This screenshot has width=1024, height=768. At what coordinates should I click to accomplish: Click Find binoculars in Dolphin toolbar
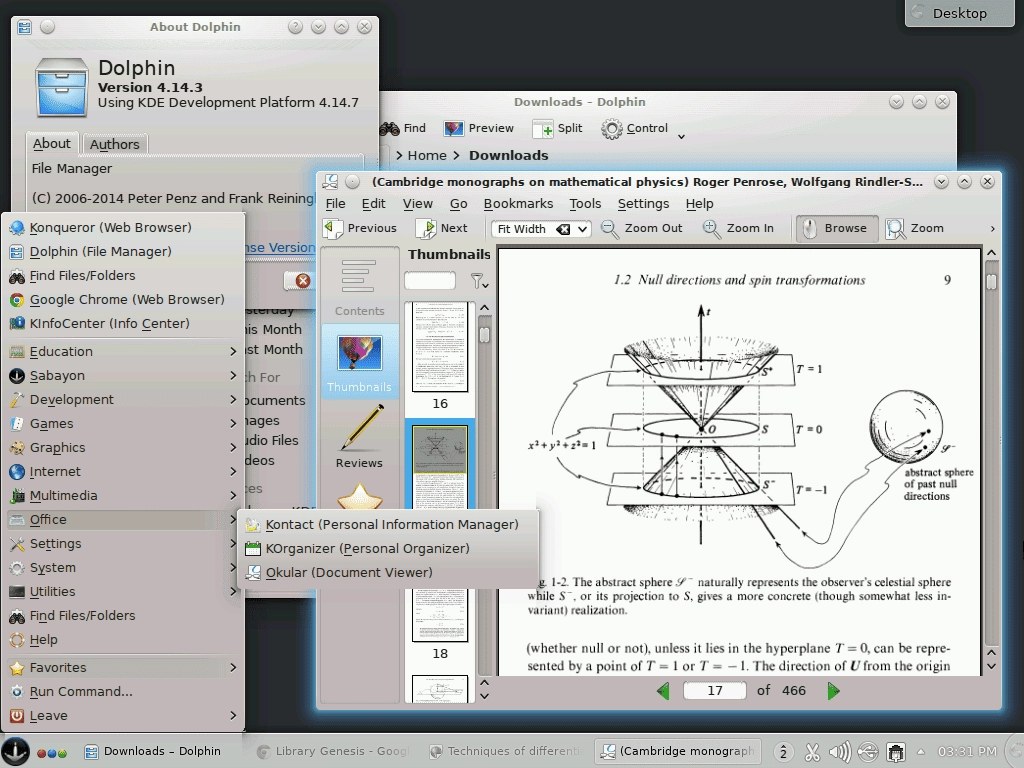click(403, 129)
